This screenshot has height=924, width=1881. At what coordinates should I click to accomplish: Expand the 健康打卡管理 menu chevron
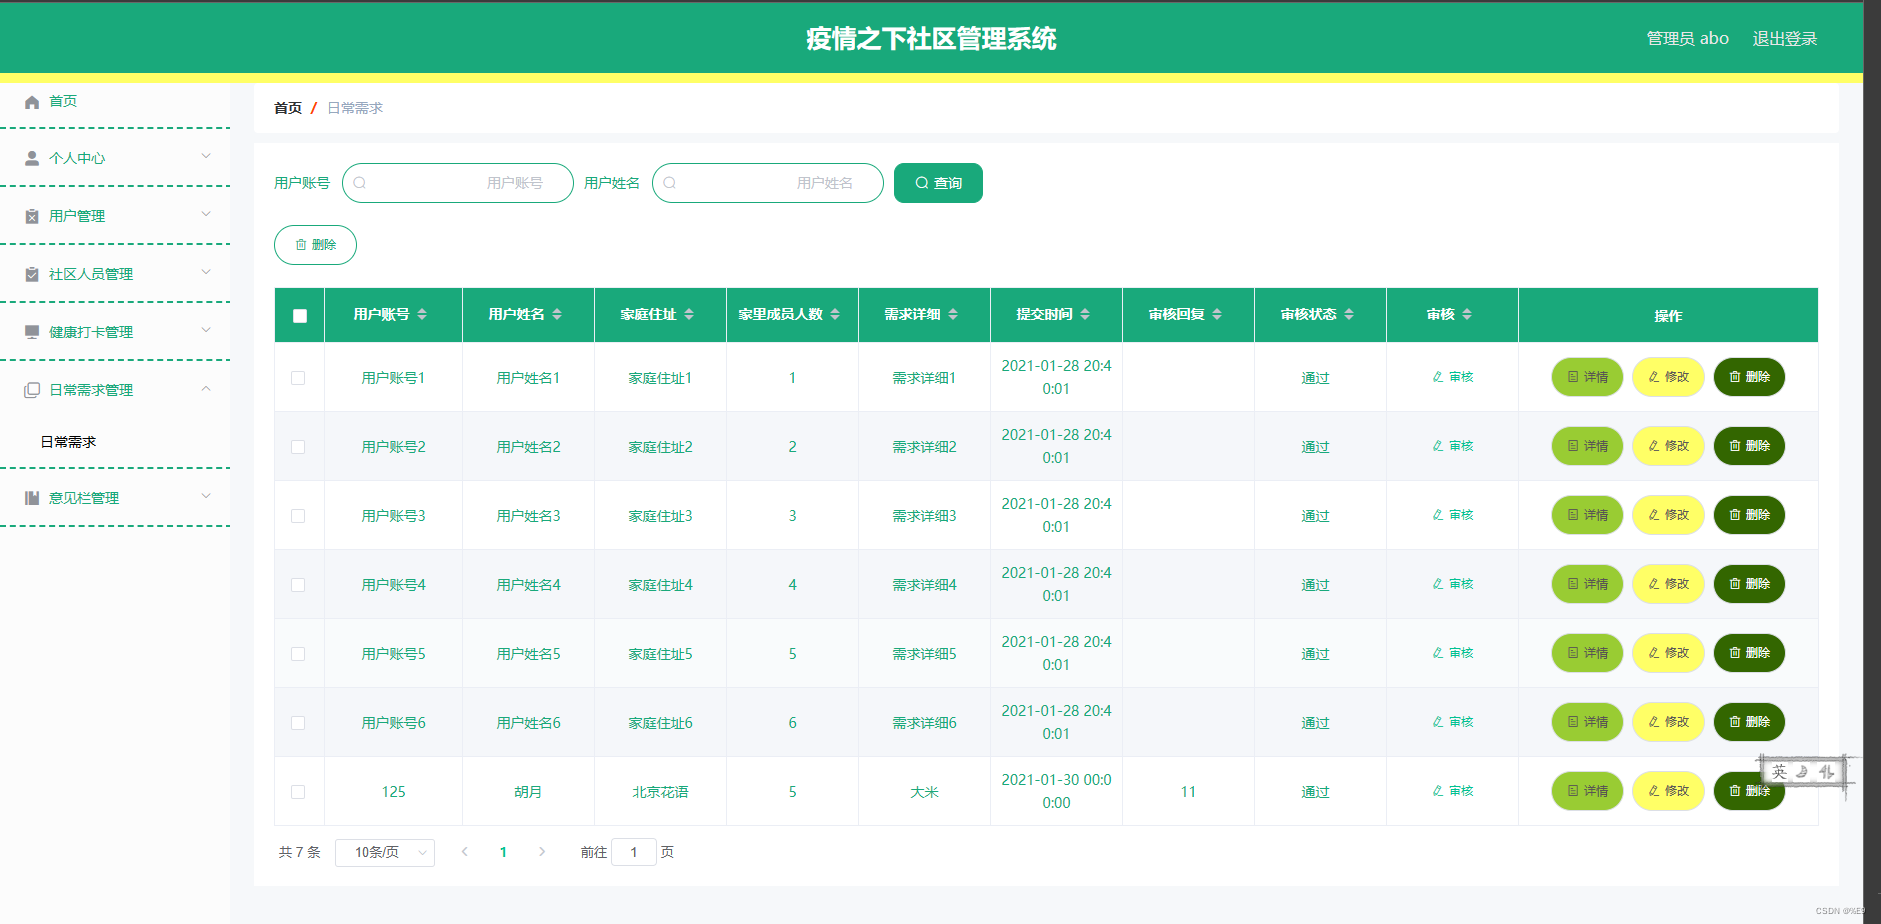coord(206,330)
